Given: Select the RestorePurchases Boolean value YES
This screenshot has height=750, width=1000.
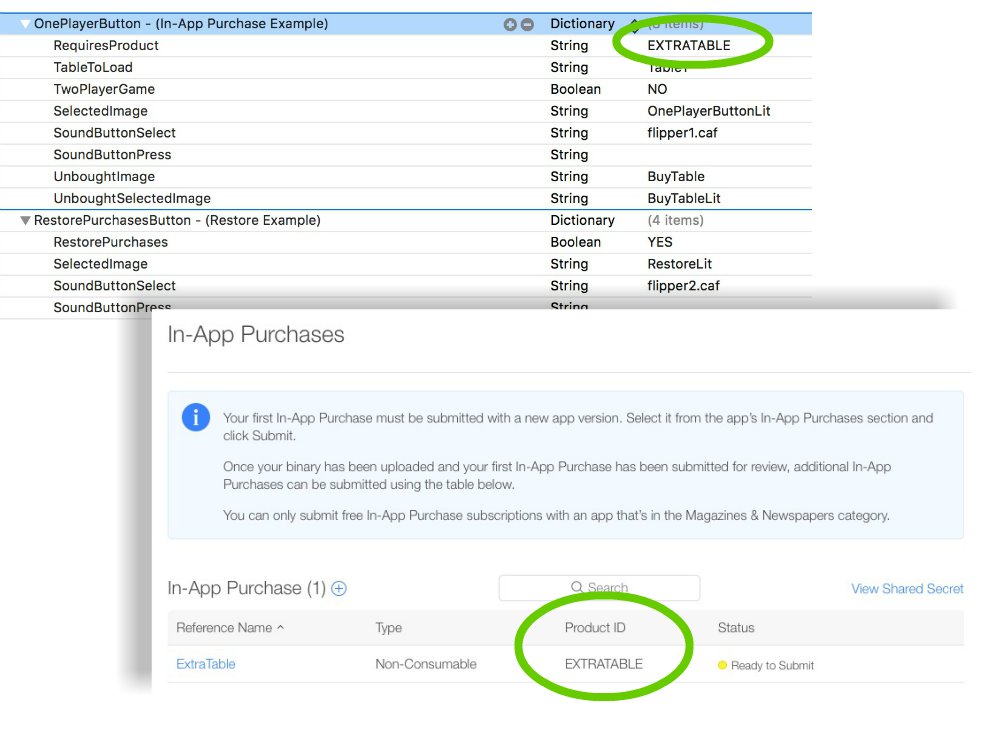Looking at the screenshot, I should pos(660,242).
